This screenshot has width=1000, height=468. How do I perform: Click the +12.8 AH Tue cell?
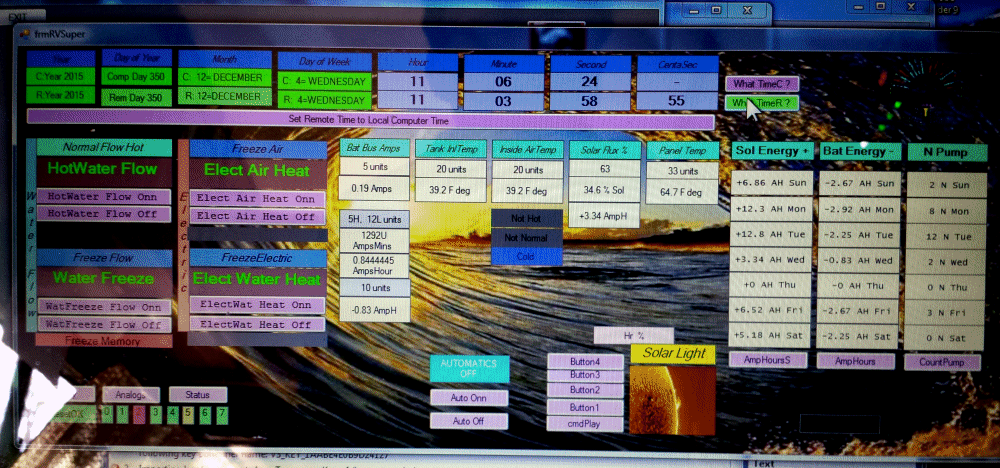point(771,234)
